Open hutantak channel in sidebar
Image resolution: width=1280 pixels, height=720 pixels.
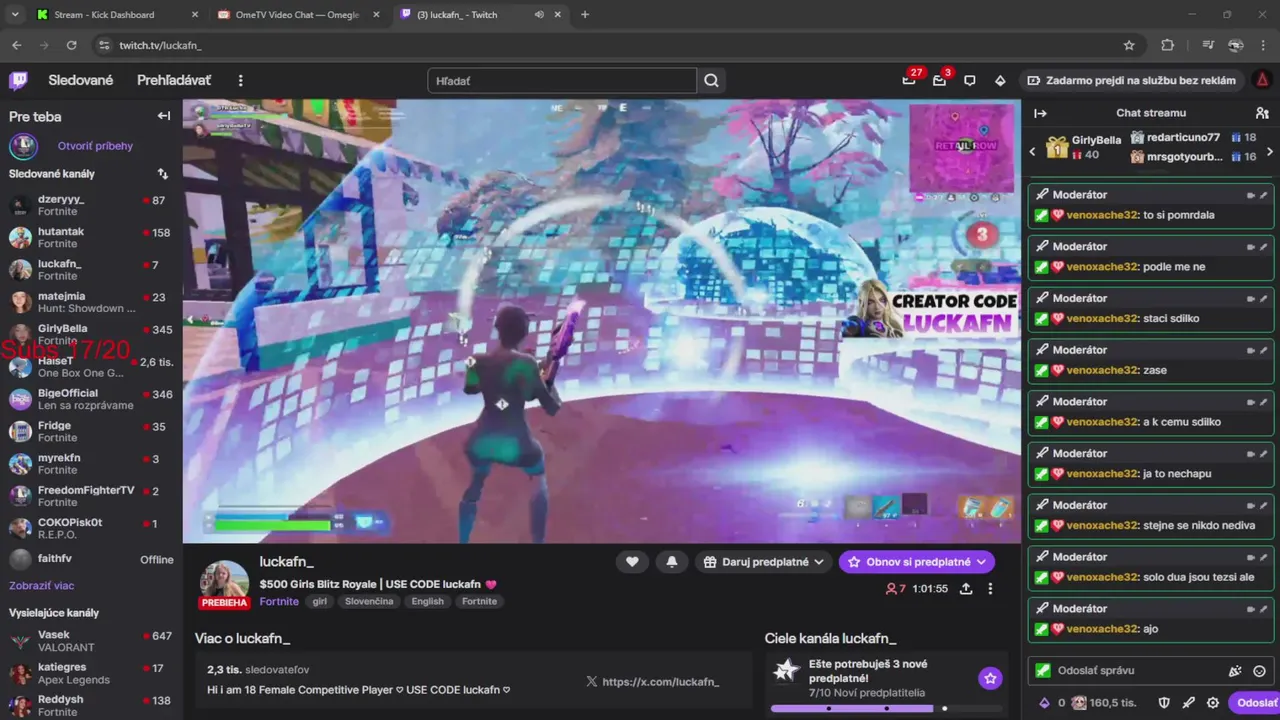click(x=91, y=237)
